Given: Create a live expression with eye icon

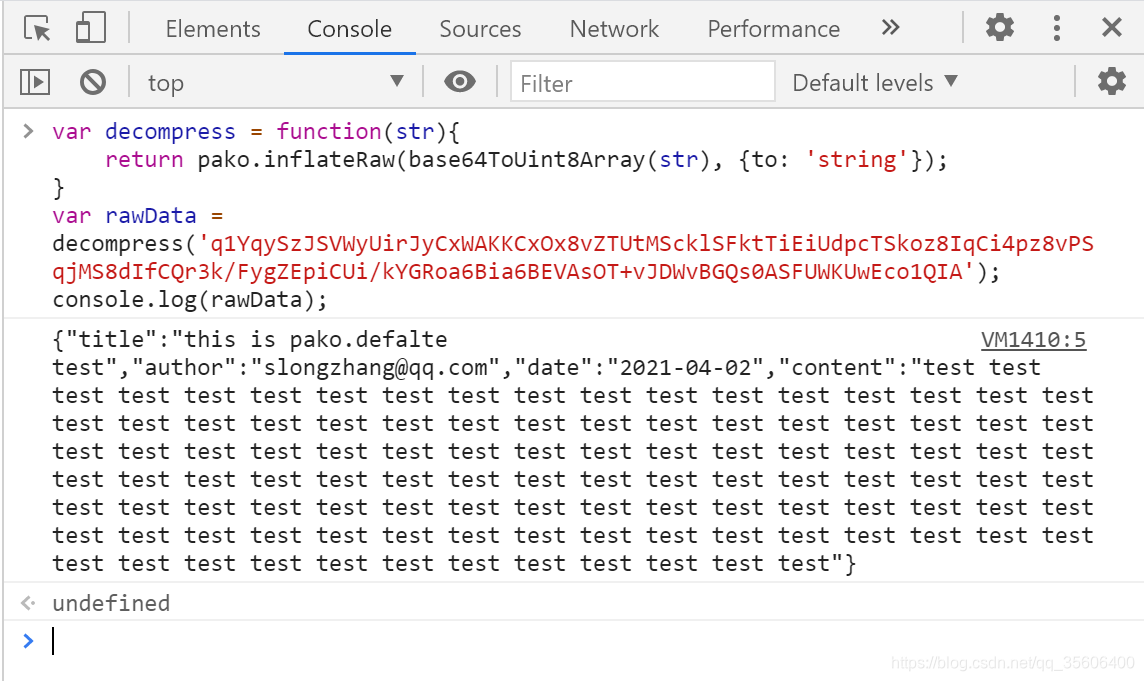Looking at the screenshot, I should [x=460, y=81].
